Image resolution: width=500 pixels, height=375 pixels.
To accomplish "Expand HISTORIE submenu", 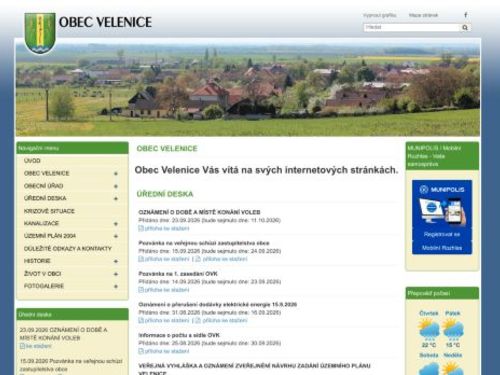I will (x=116, y=261).
